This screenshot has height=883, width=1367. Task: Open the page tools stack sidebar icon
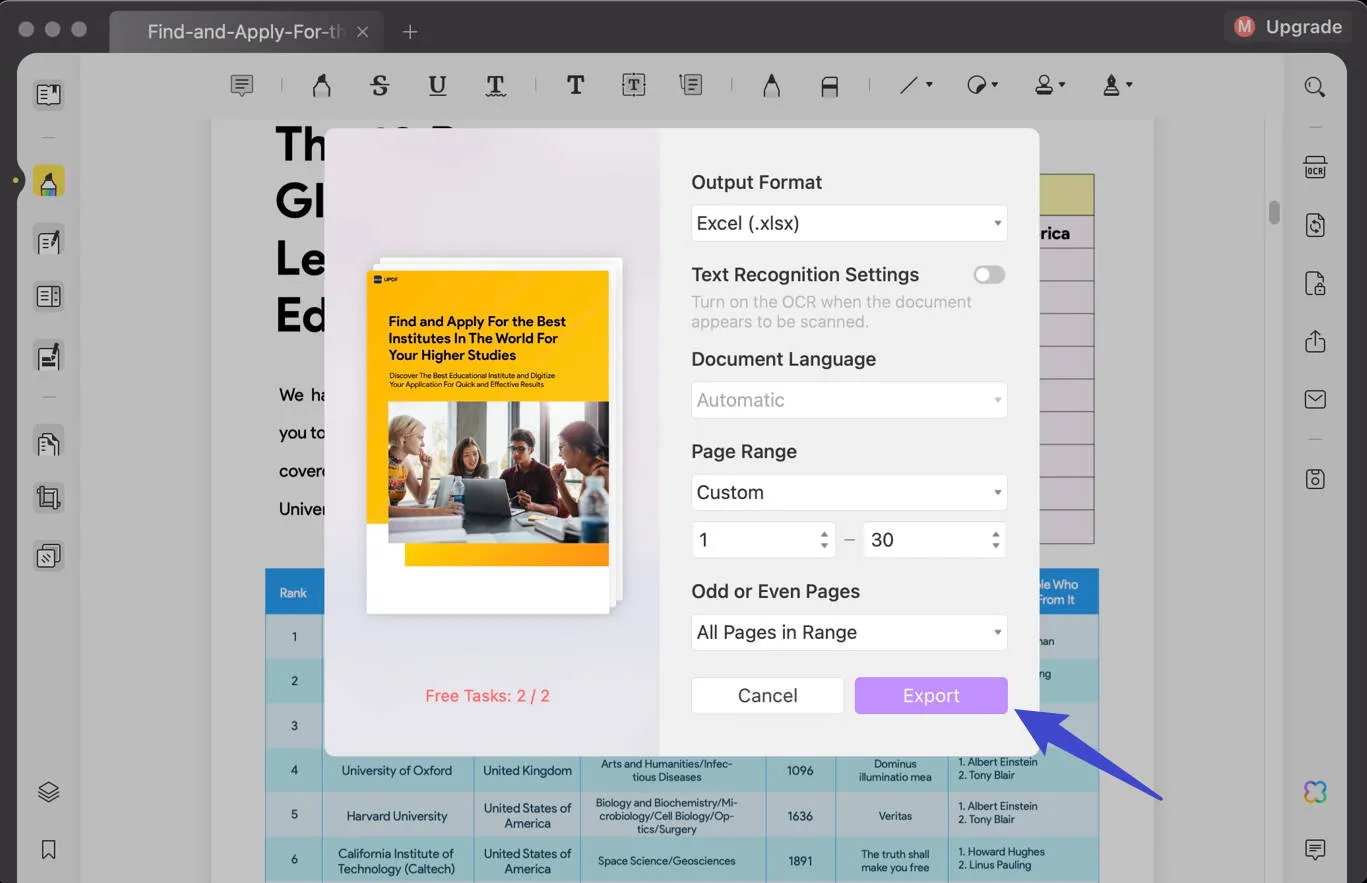pos(48,555)
